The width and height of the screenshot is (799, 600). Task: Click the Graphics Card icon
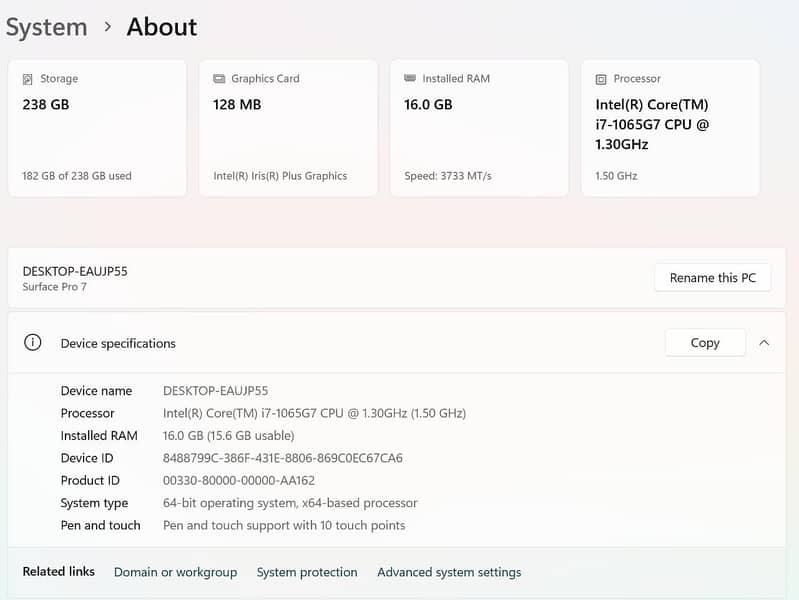[x=219, y=79]
